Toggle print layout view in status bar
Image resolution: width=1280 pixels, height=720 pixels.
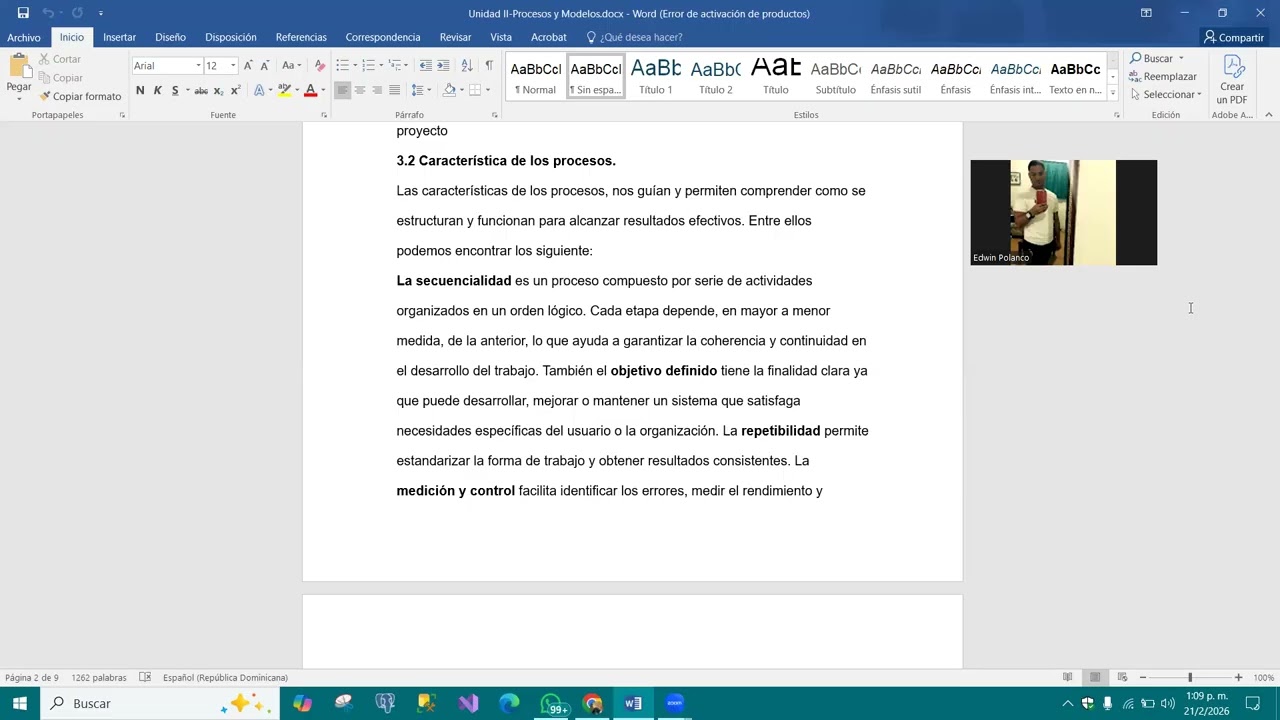click(1095, 677)
